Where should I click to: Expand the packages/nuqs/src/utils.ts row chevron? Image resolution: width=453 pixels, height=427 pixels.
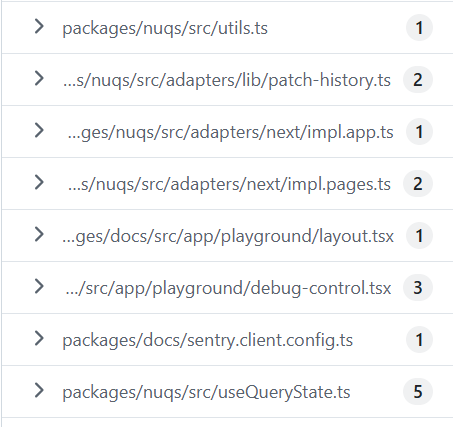(39, 27)
